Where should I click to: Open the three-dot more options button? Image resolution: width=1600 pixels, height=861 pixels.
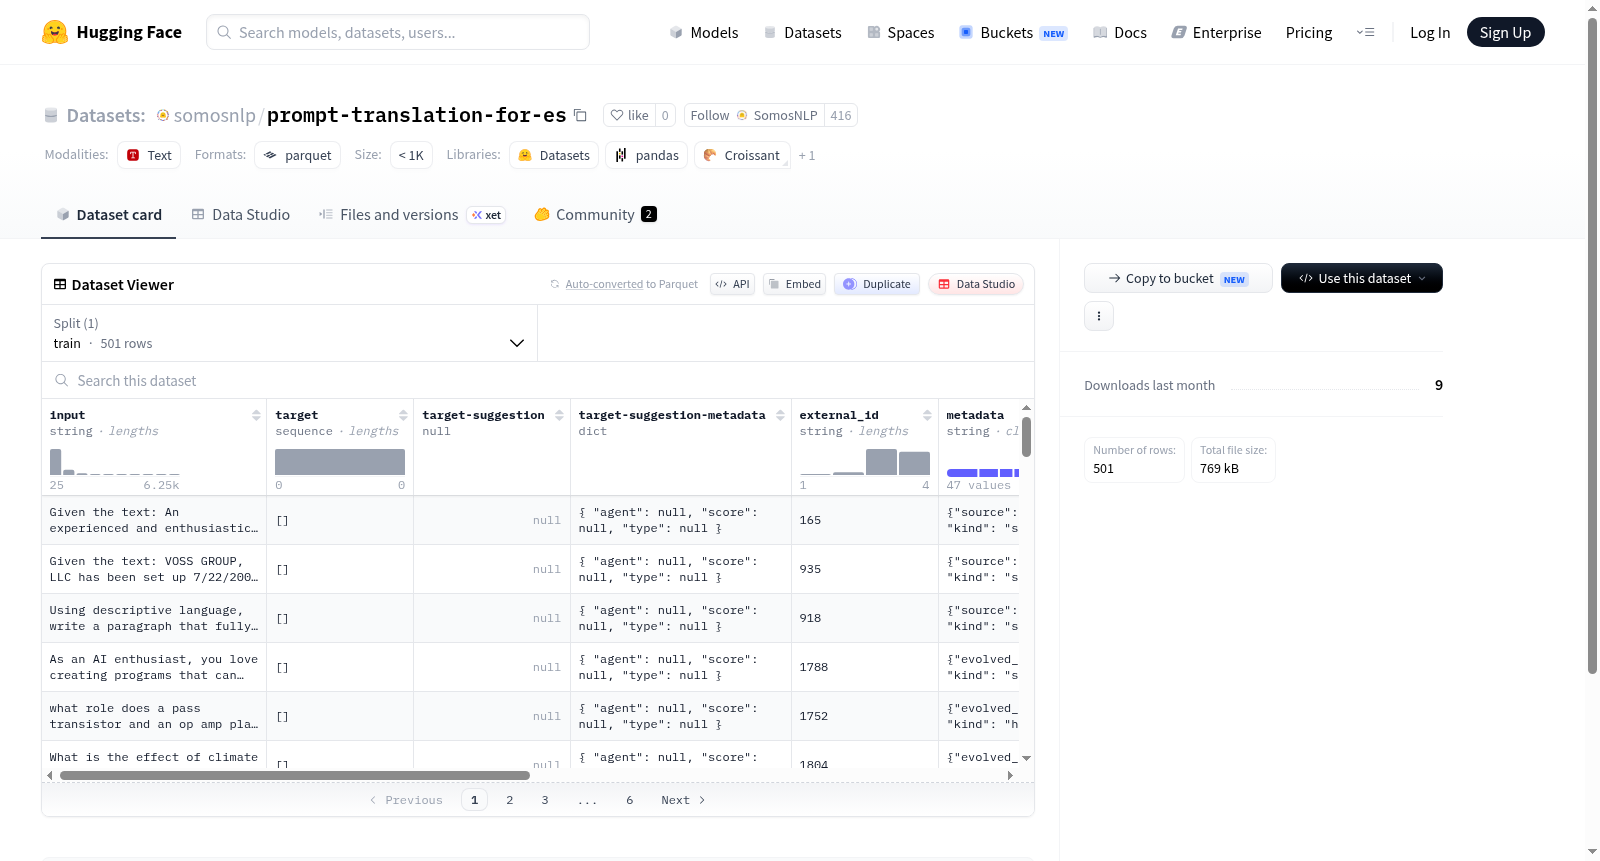tap(1099, 316)
